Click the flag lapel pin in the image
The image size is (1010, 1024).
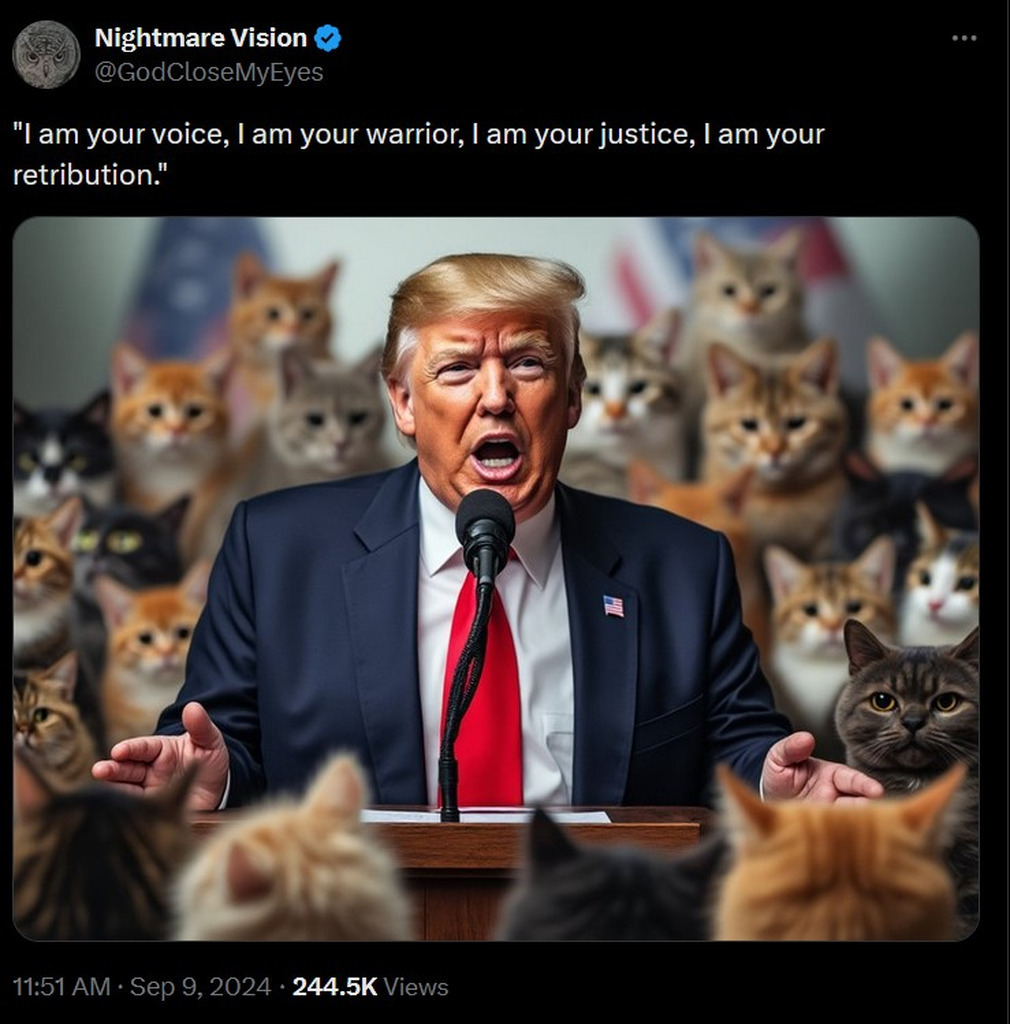614,605
